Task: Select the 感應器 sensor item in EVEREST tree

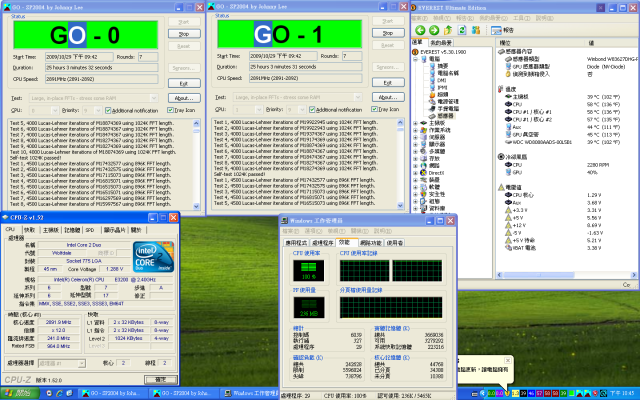Action: (x=442, y=116)
